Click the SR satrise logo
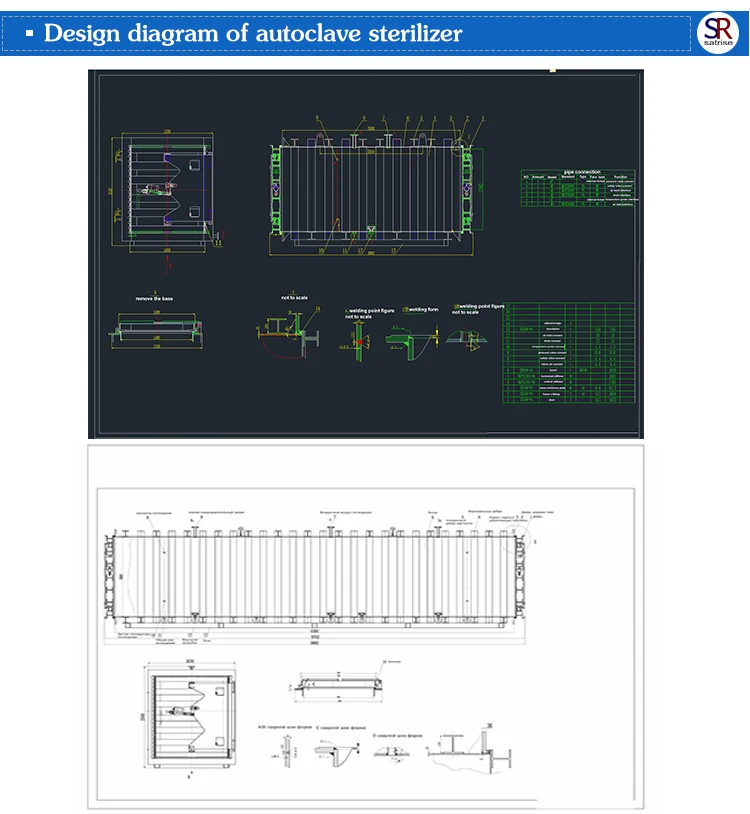Screen dimensions: 750x814 coord(718,33)
